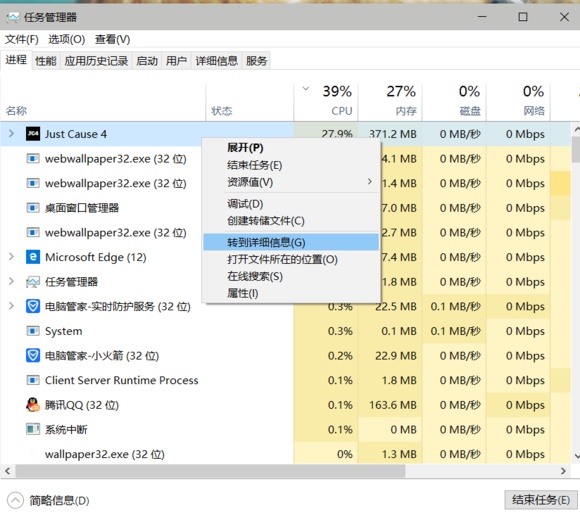
Task: Sort by the 状态 column header
Action: point(250,102)
